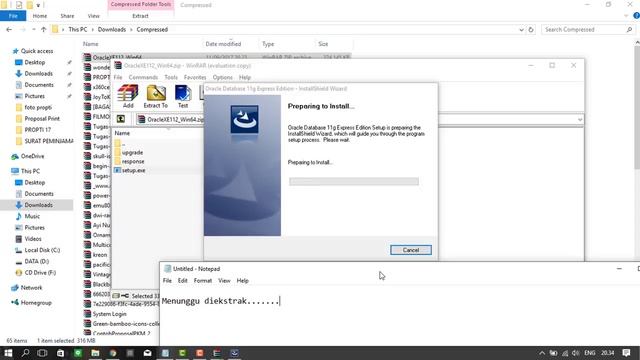The image size is (640, 360).
Task: Open 'foto propti' folder in sidebar
Action: click(x=38, y=107)
